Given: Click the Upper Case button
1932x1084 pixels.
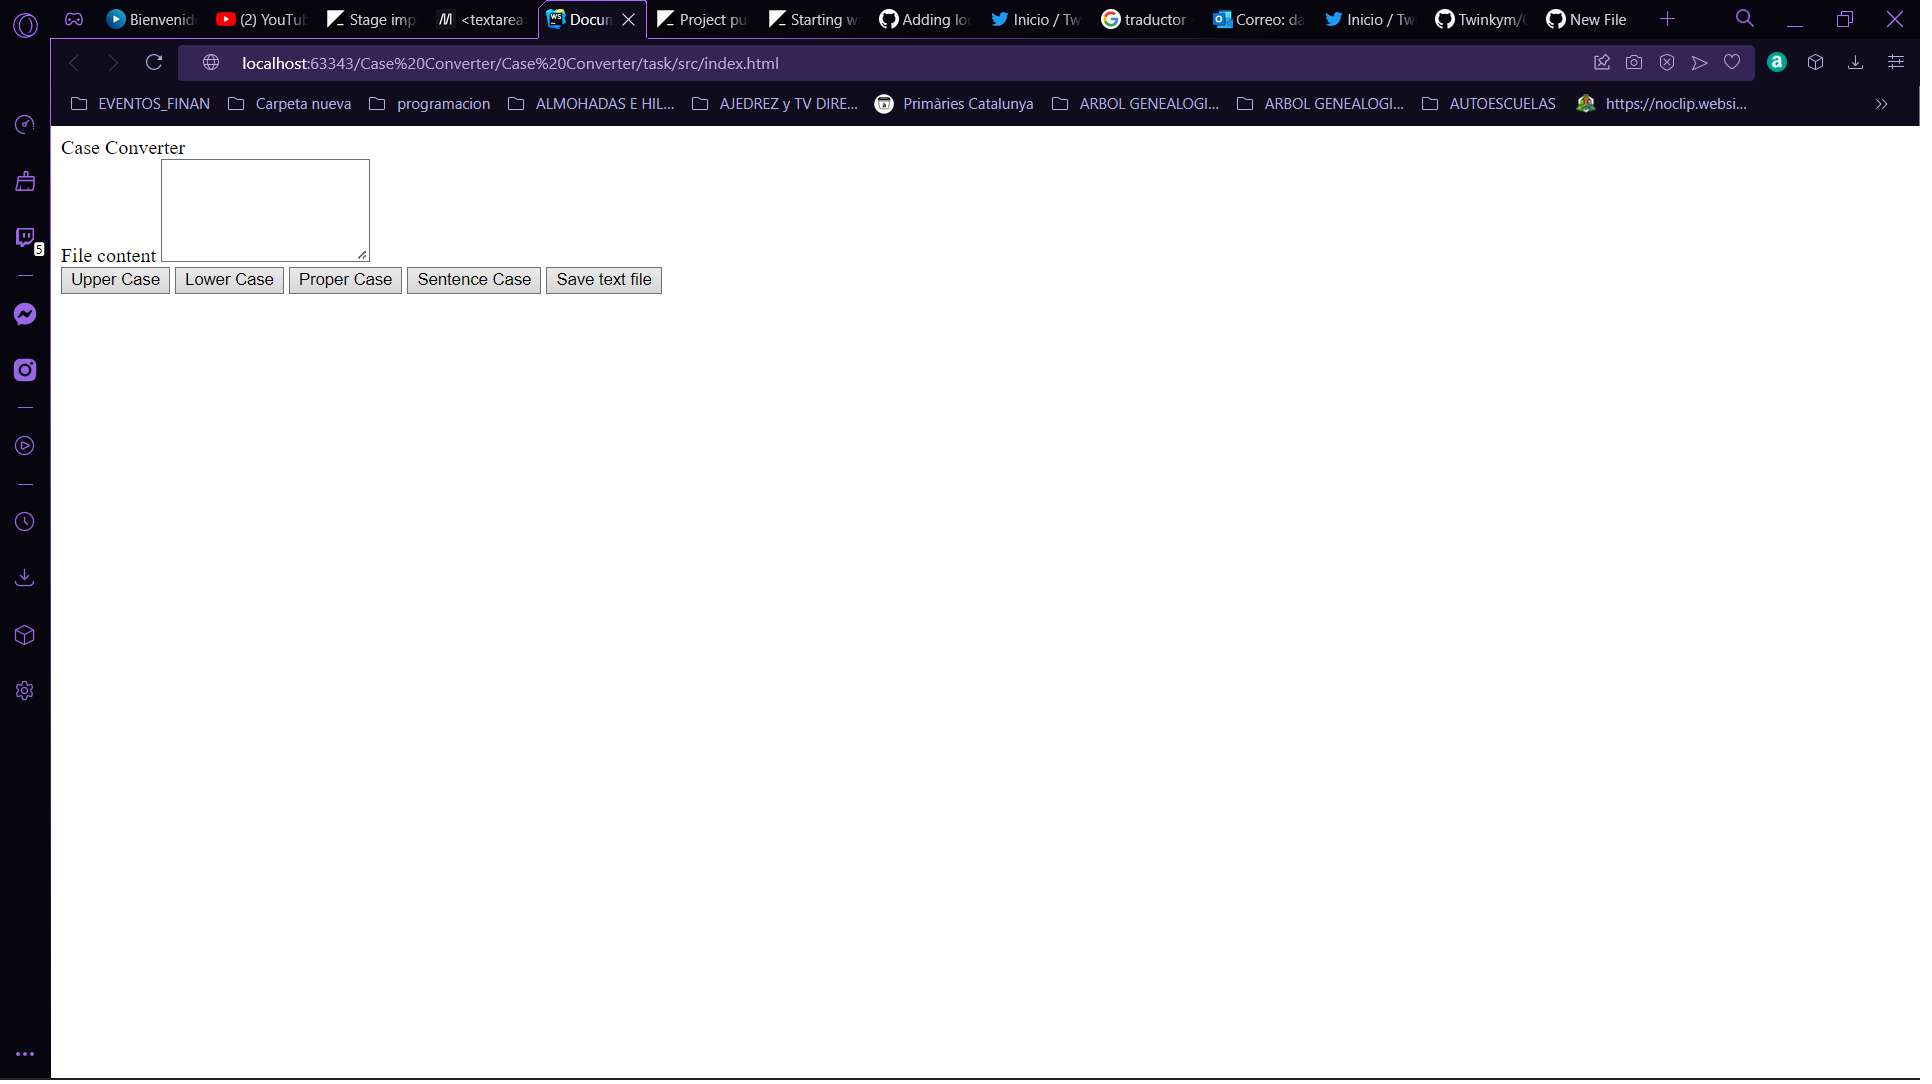Looking at the screenshot, I should click(115, 280).
